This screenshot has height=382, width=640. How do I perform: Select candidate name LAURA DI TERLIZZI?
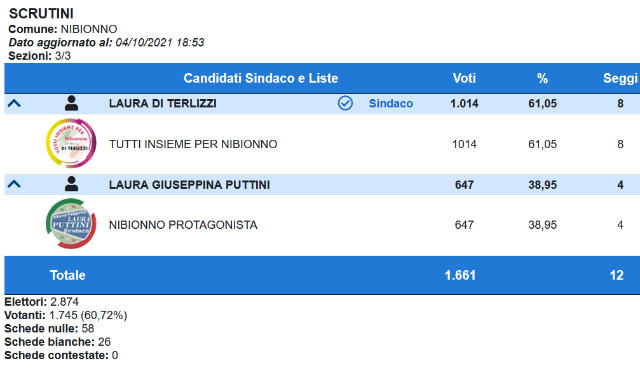tap(162, 103)
